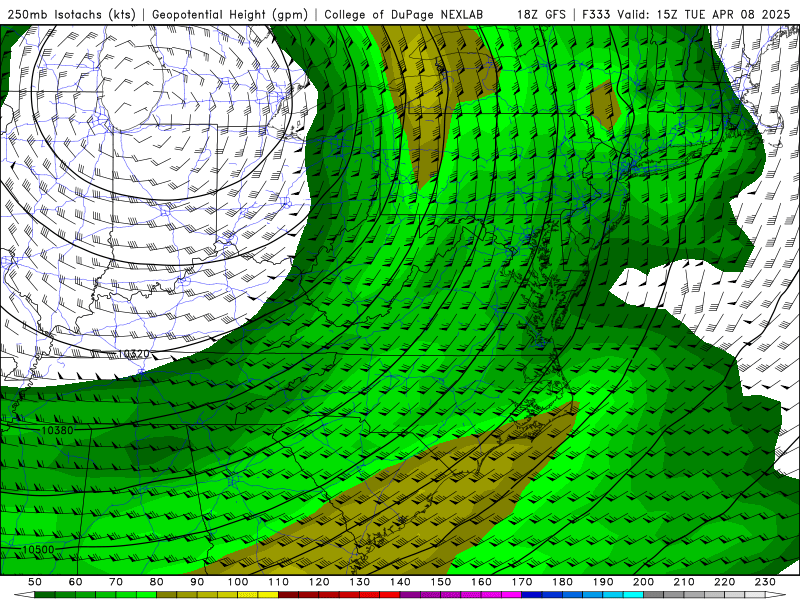Click the 70 value on the color scale
Viewport: 800px width, 600px height.
tap(116, 582)
